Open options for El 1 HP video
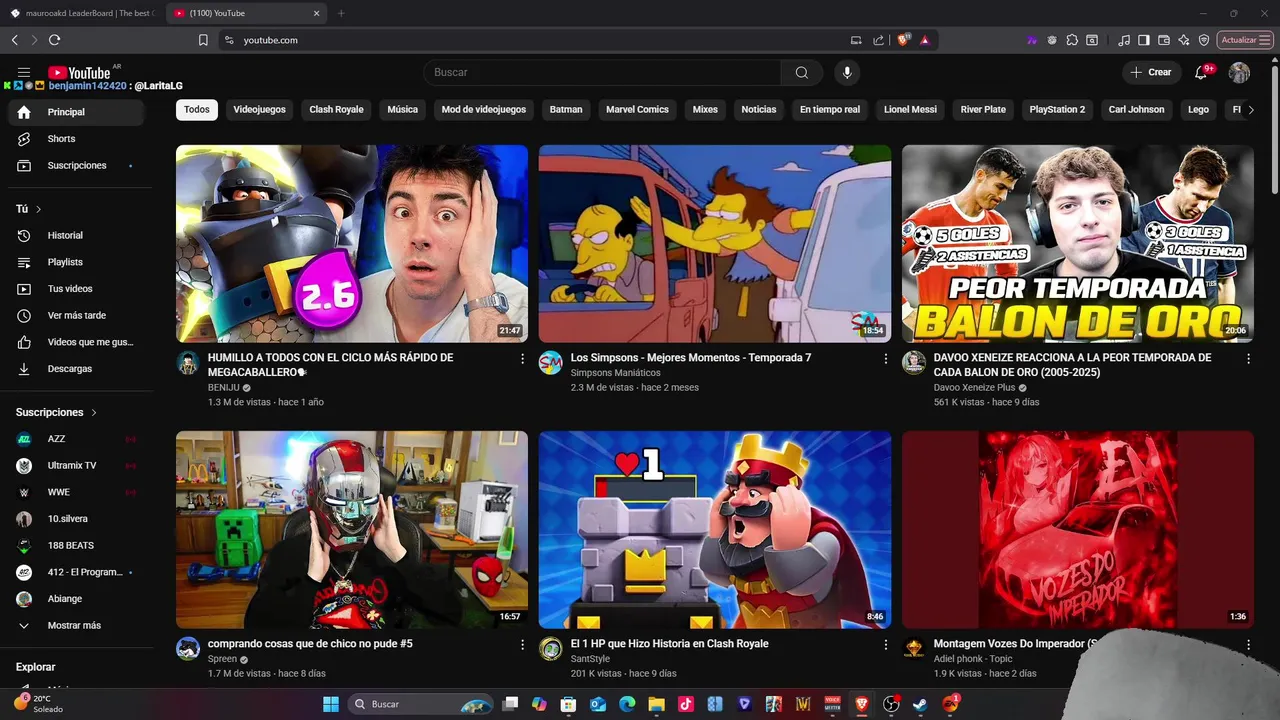 885,645
